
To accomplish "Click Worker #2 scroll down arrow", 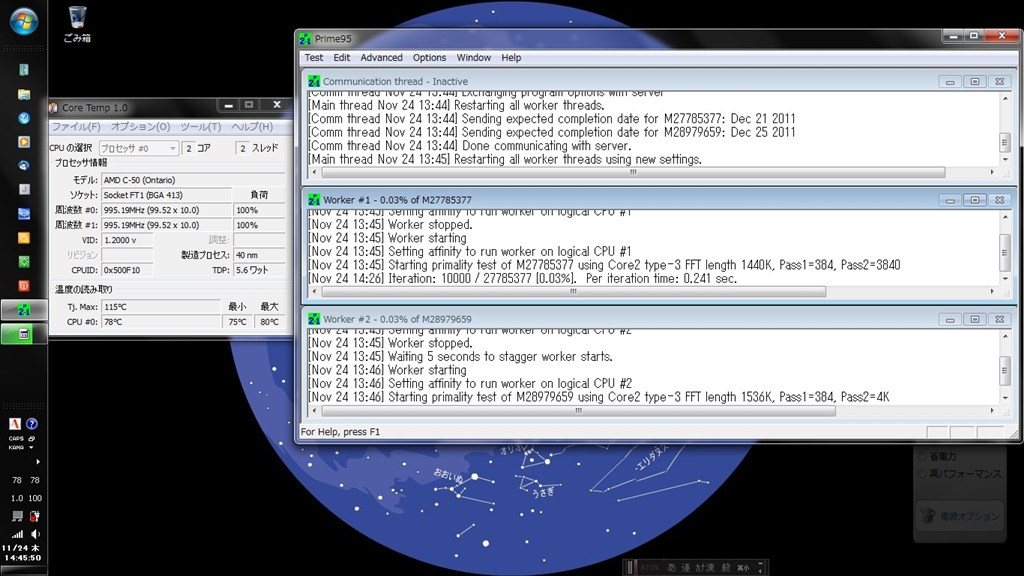I will (1005, 398).
